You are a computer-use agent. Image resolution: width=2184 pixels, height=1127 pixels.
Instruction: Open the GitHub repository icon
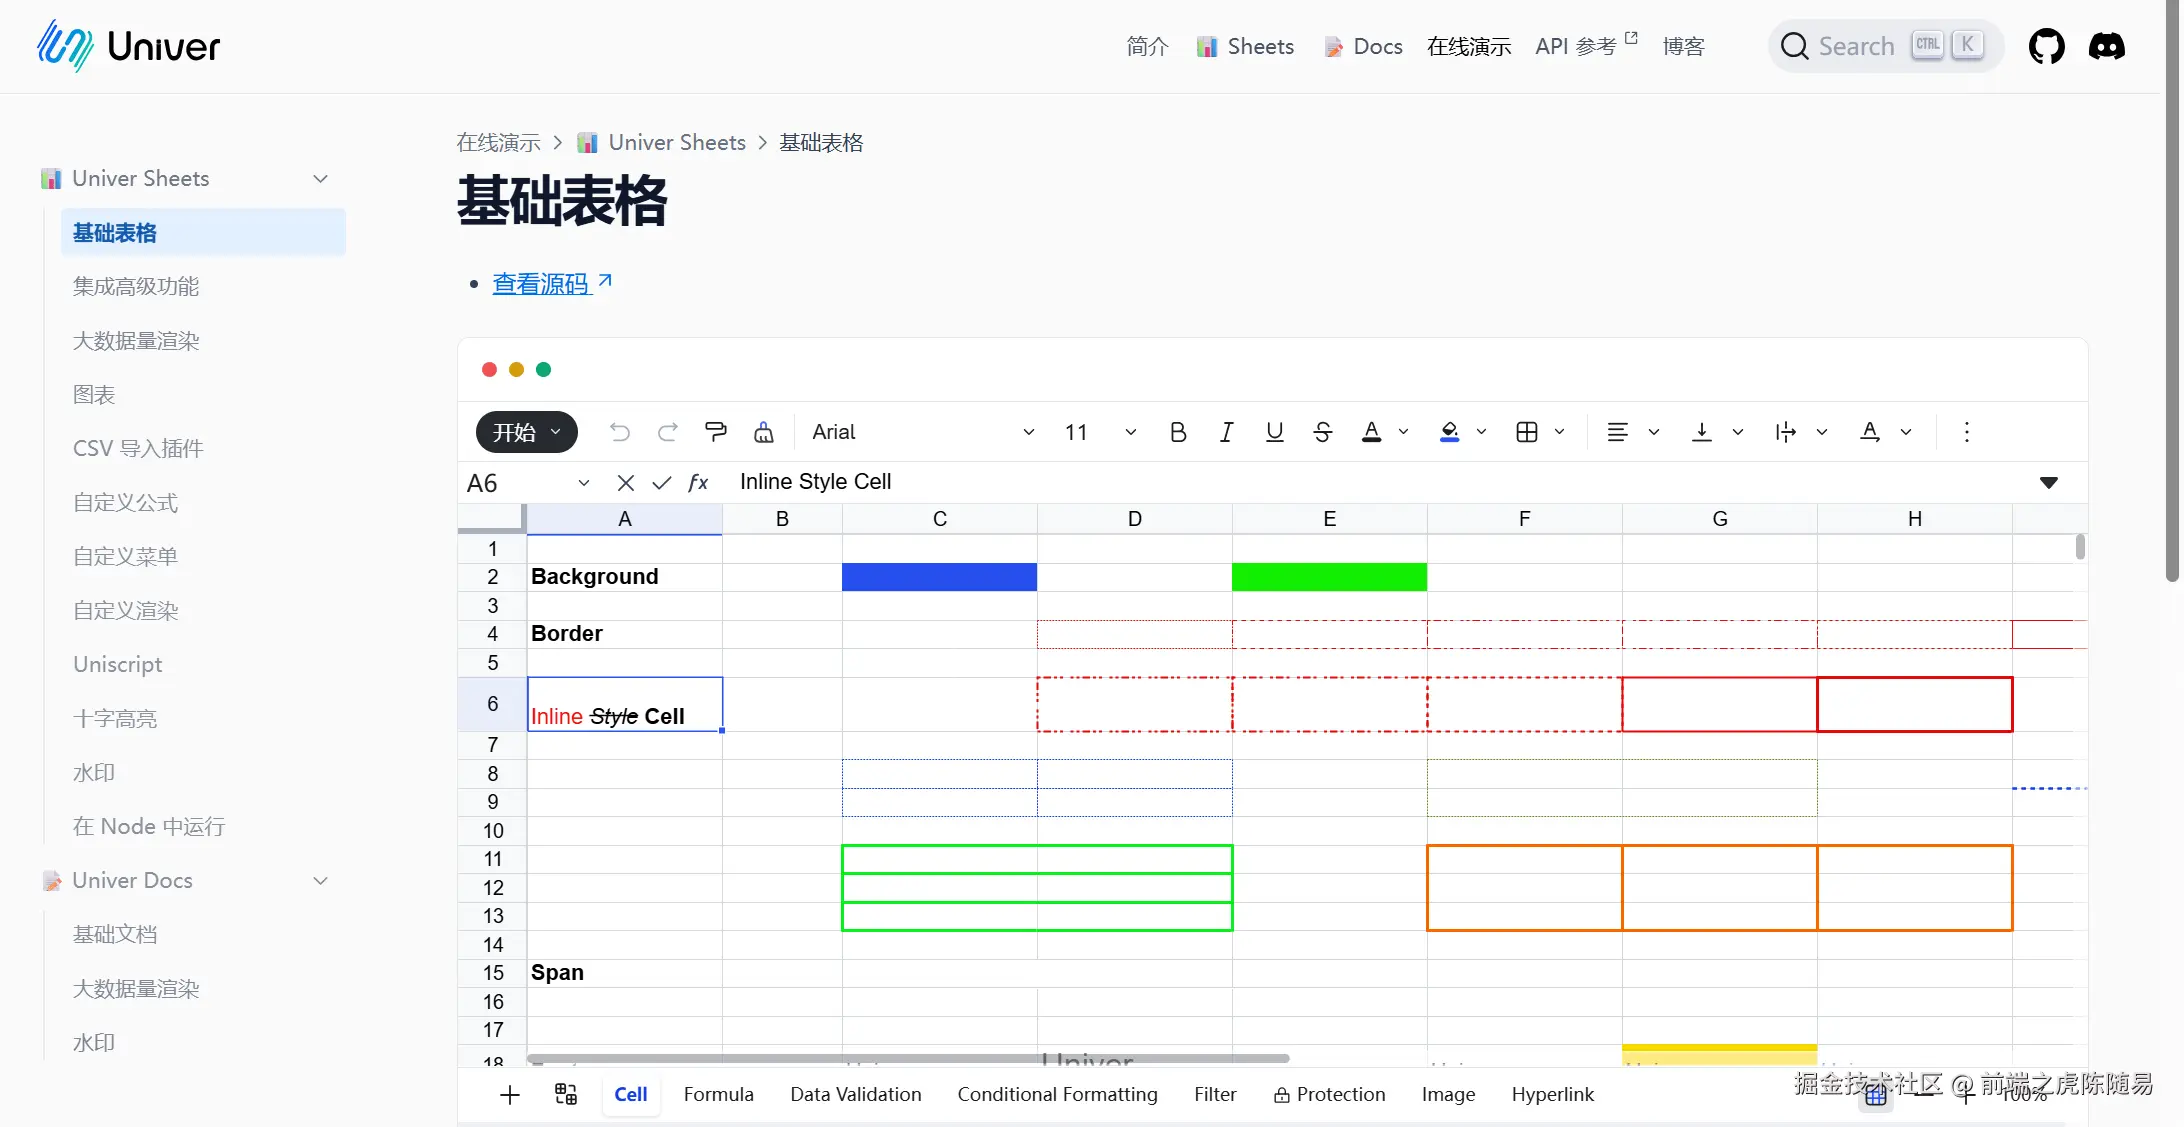2046,46
